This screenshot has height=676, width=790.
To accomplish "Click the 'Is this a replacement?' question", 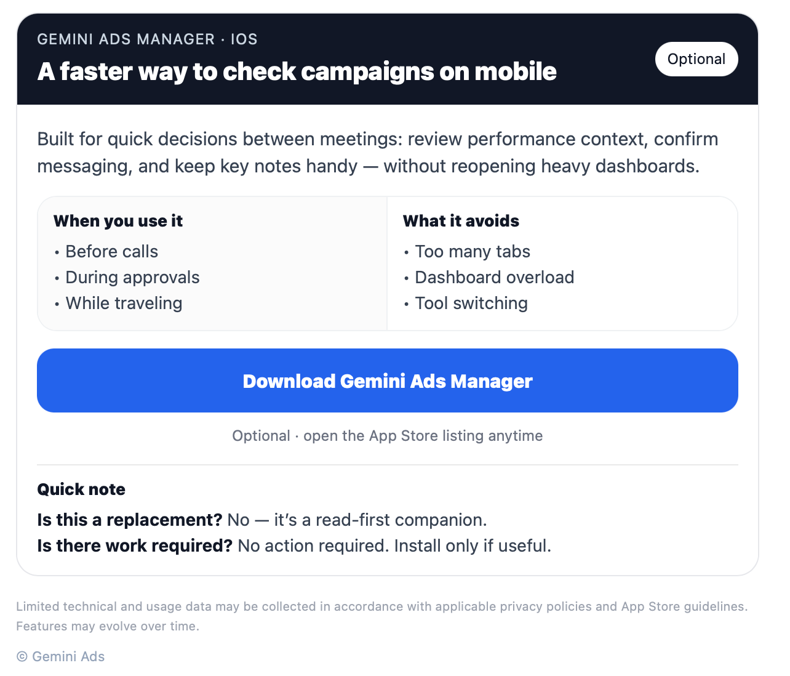I will click(129, 520).
